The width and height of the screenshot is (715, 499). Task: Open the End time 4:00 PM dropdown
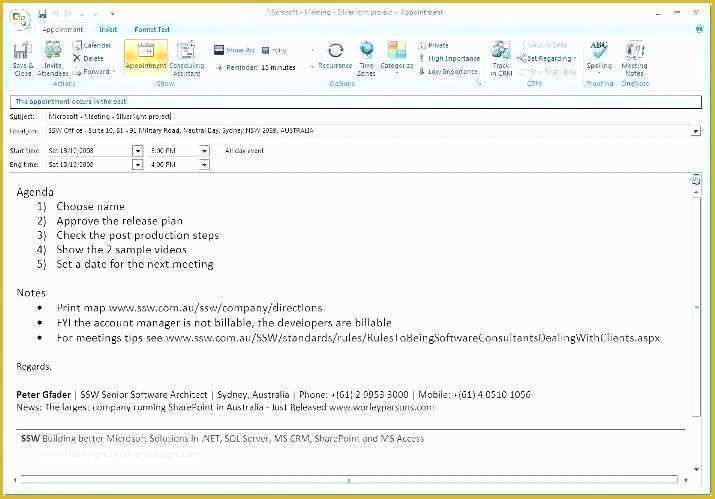click(x=204, y=165)
